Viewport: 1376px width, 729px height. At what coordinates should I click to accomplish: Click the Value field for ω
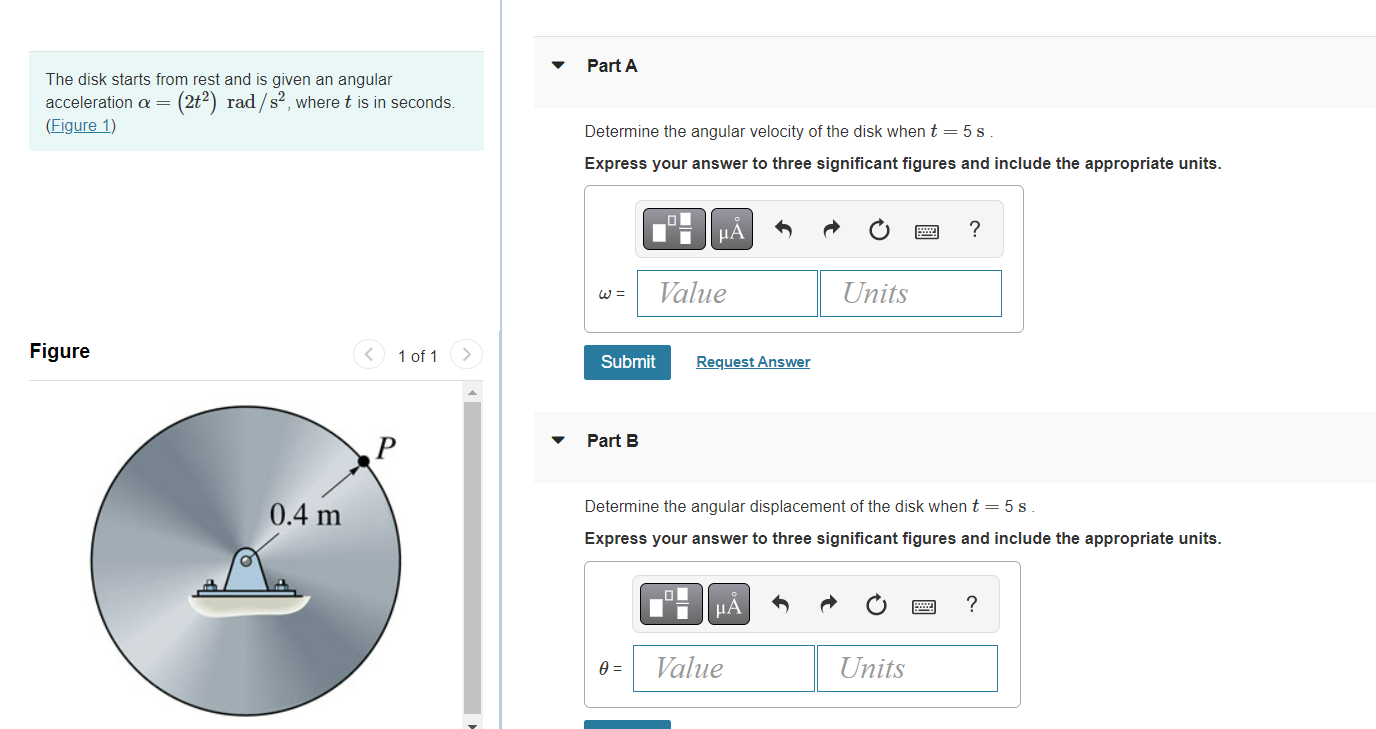click(727, 293)
